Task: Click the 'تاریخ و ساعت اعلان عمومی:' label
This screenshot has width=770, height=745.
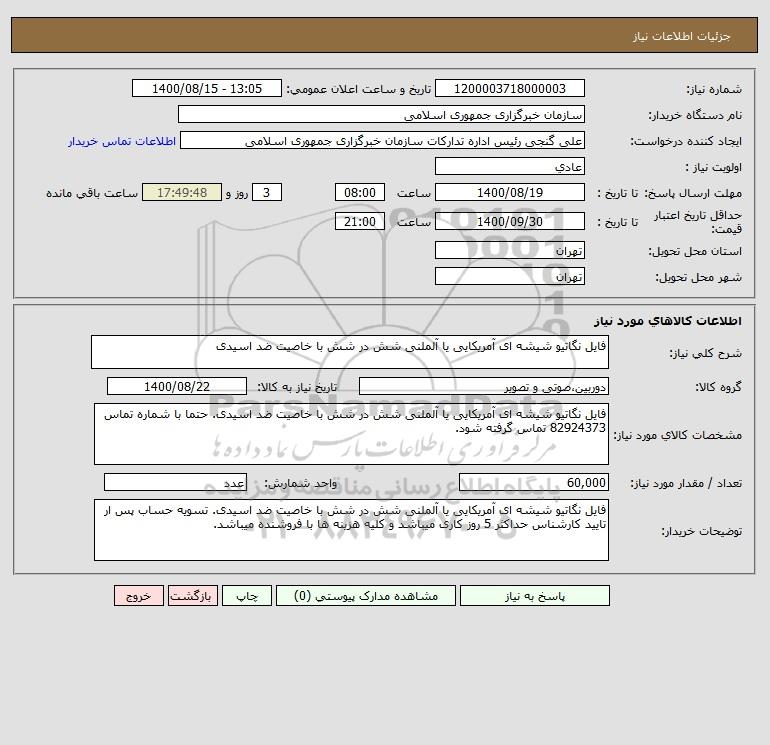Action: coord(358,89)
